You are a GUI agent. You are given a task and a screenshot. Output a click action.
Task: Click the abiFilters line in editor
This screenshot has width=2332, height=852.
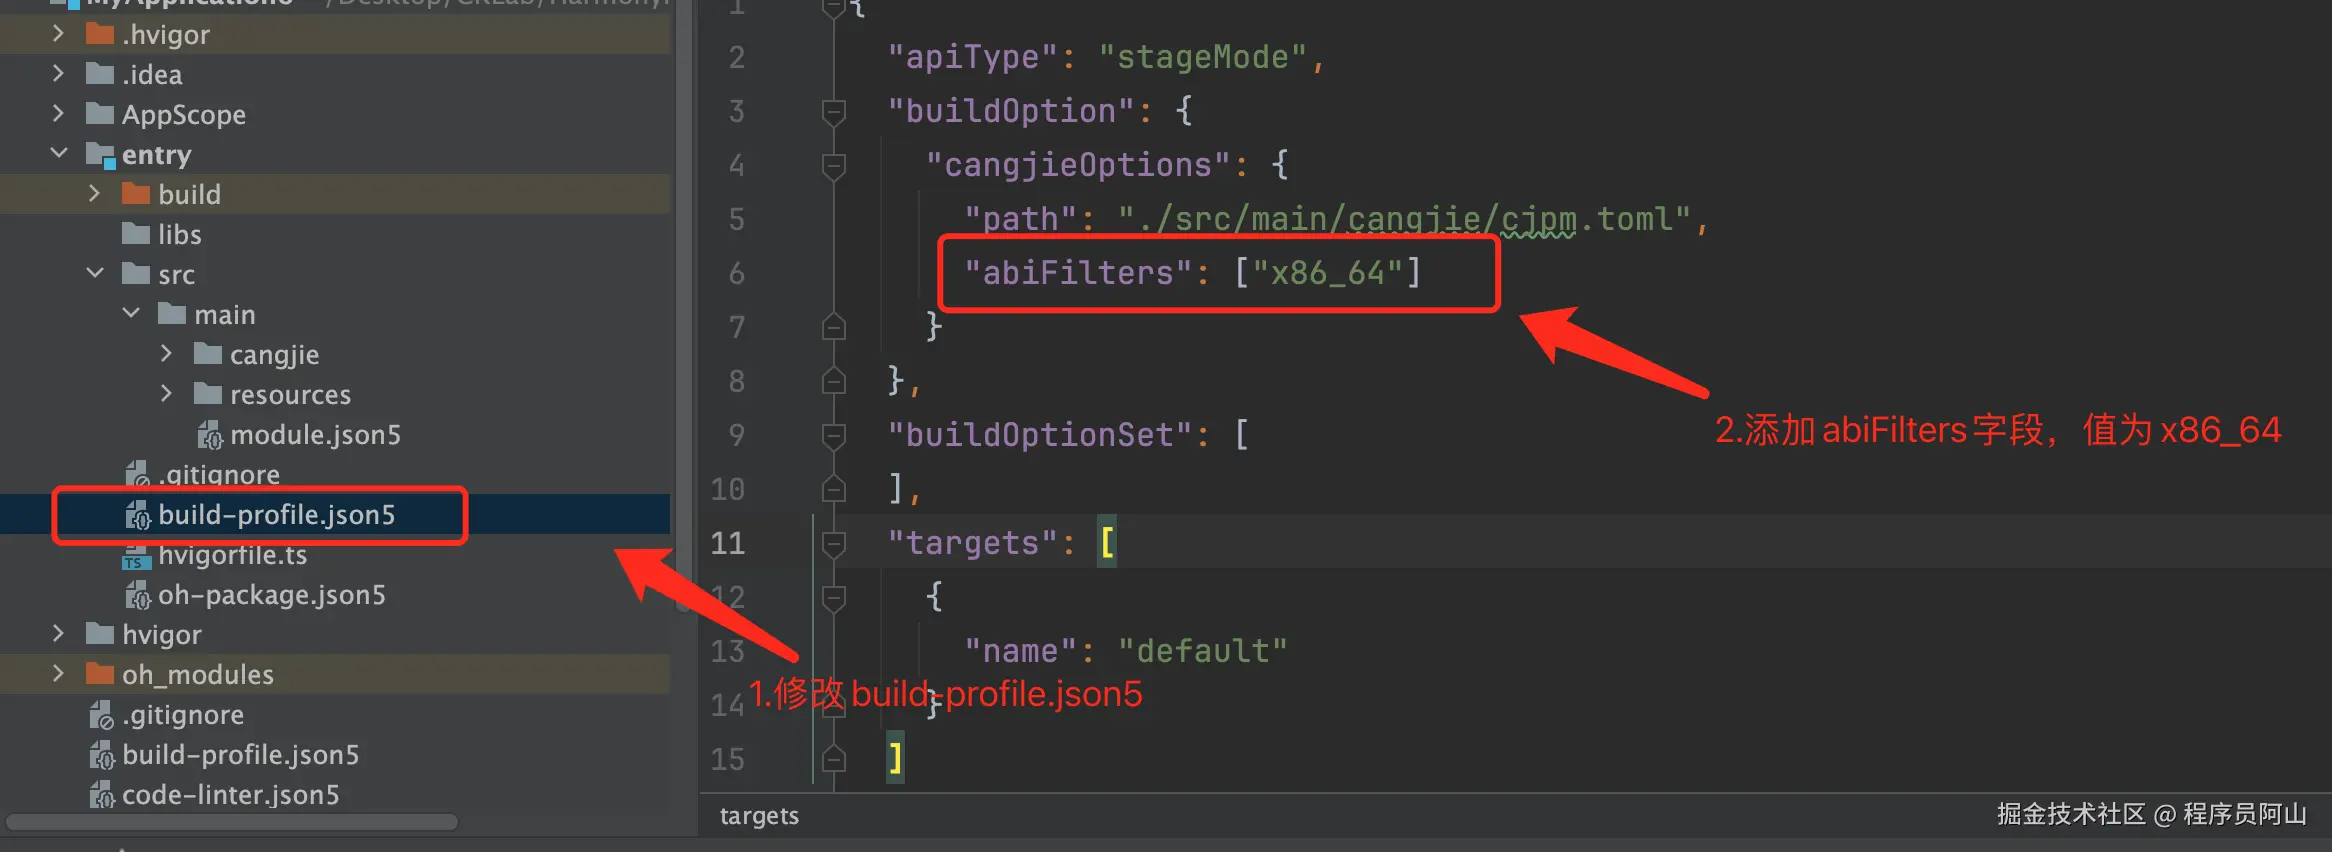click(x=1190, y=273)
